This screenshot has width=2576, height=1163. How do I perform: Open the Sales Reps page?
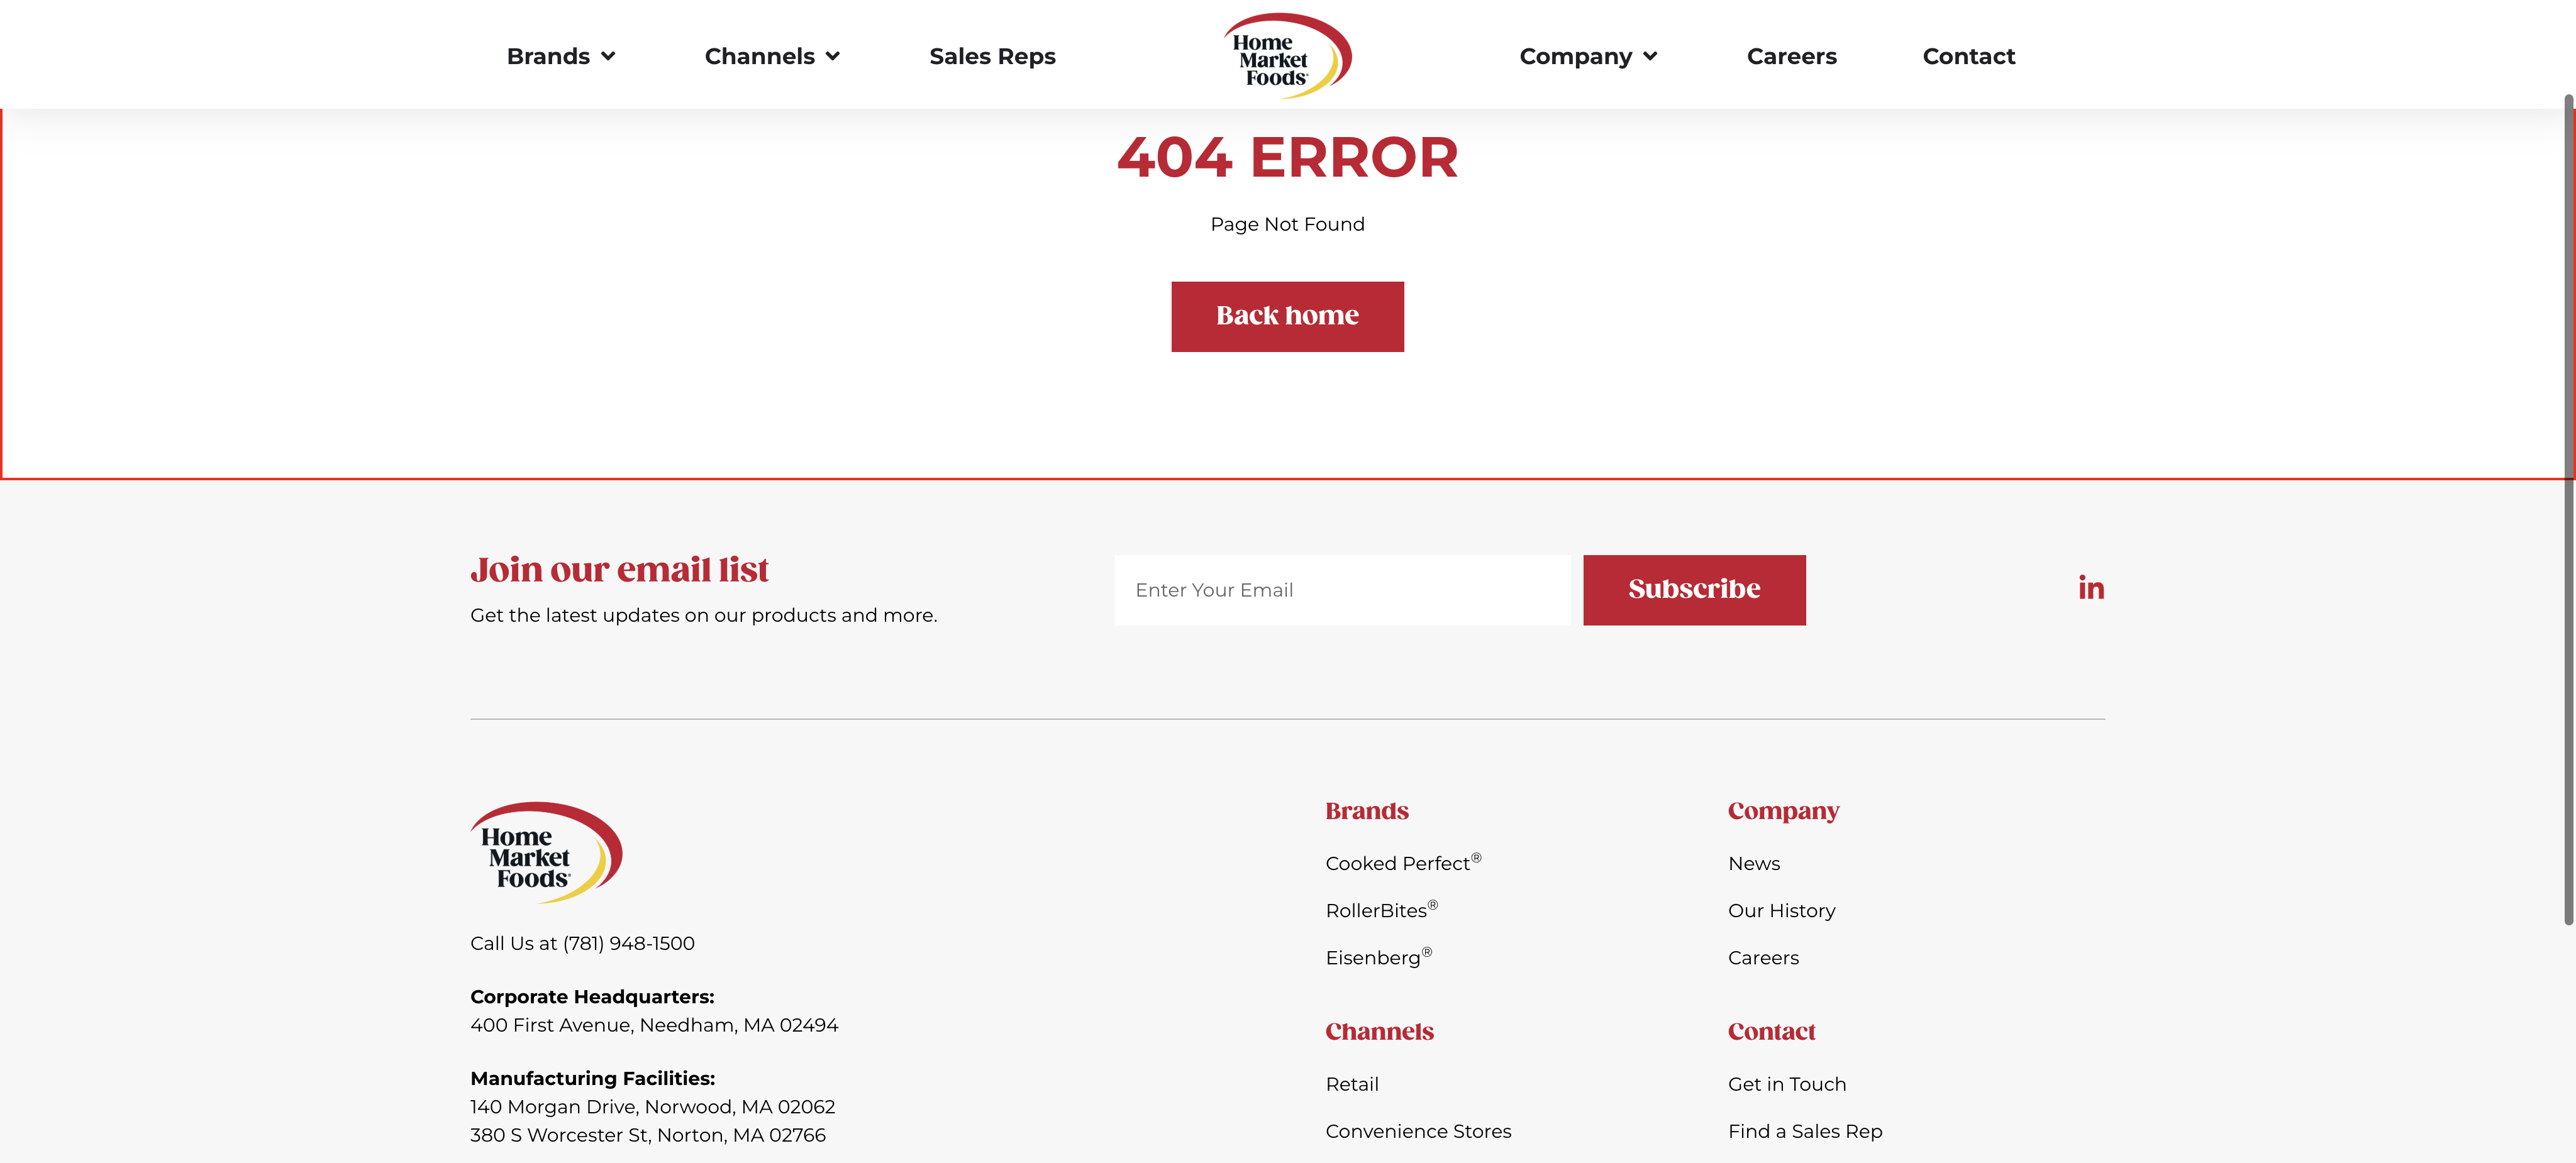tap(992, 57)
